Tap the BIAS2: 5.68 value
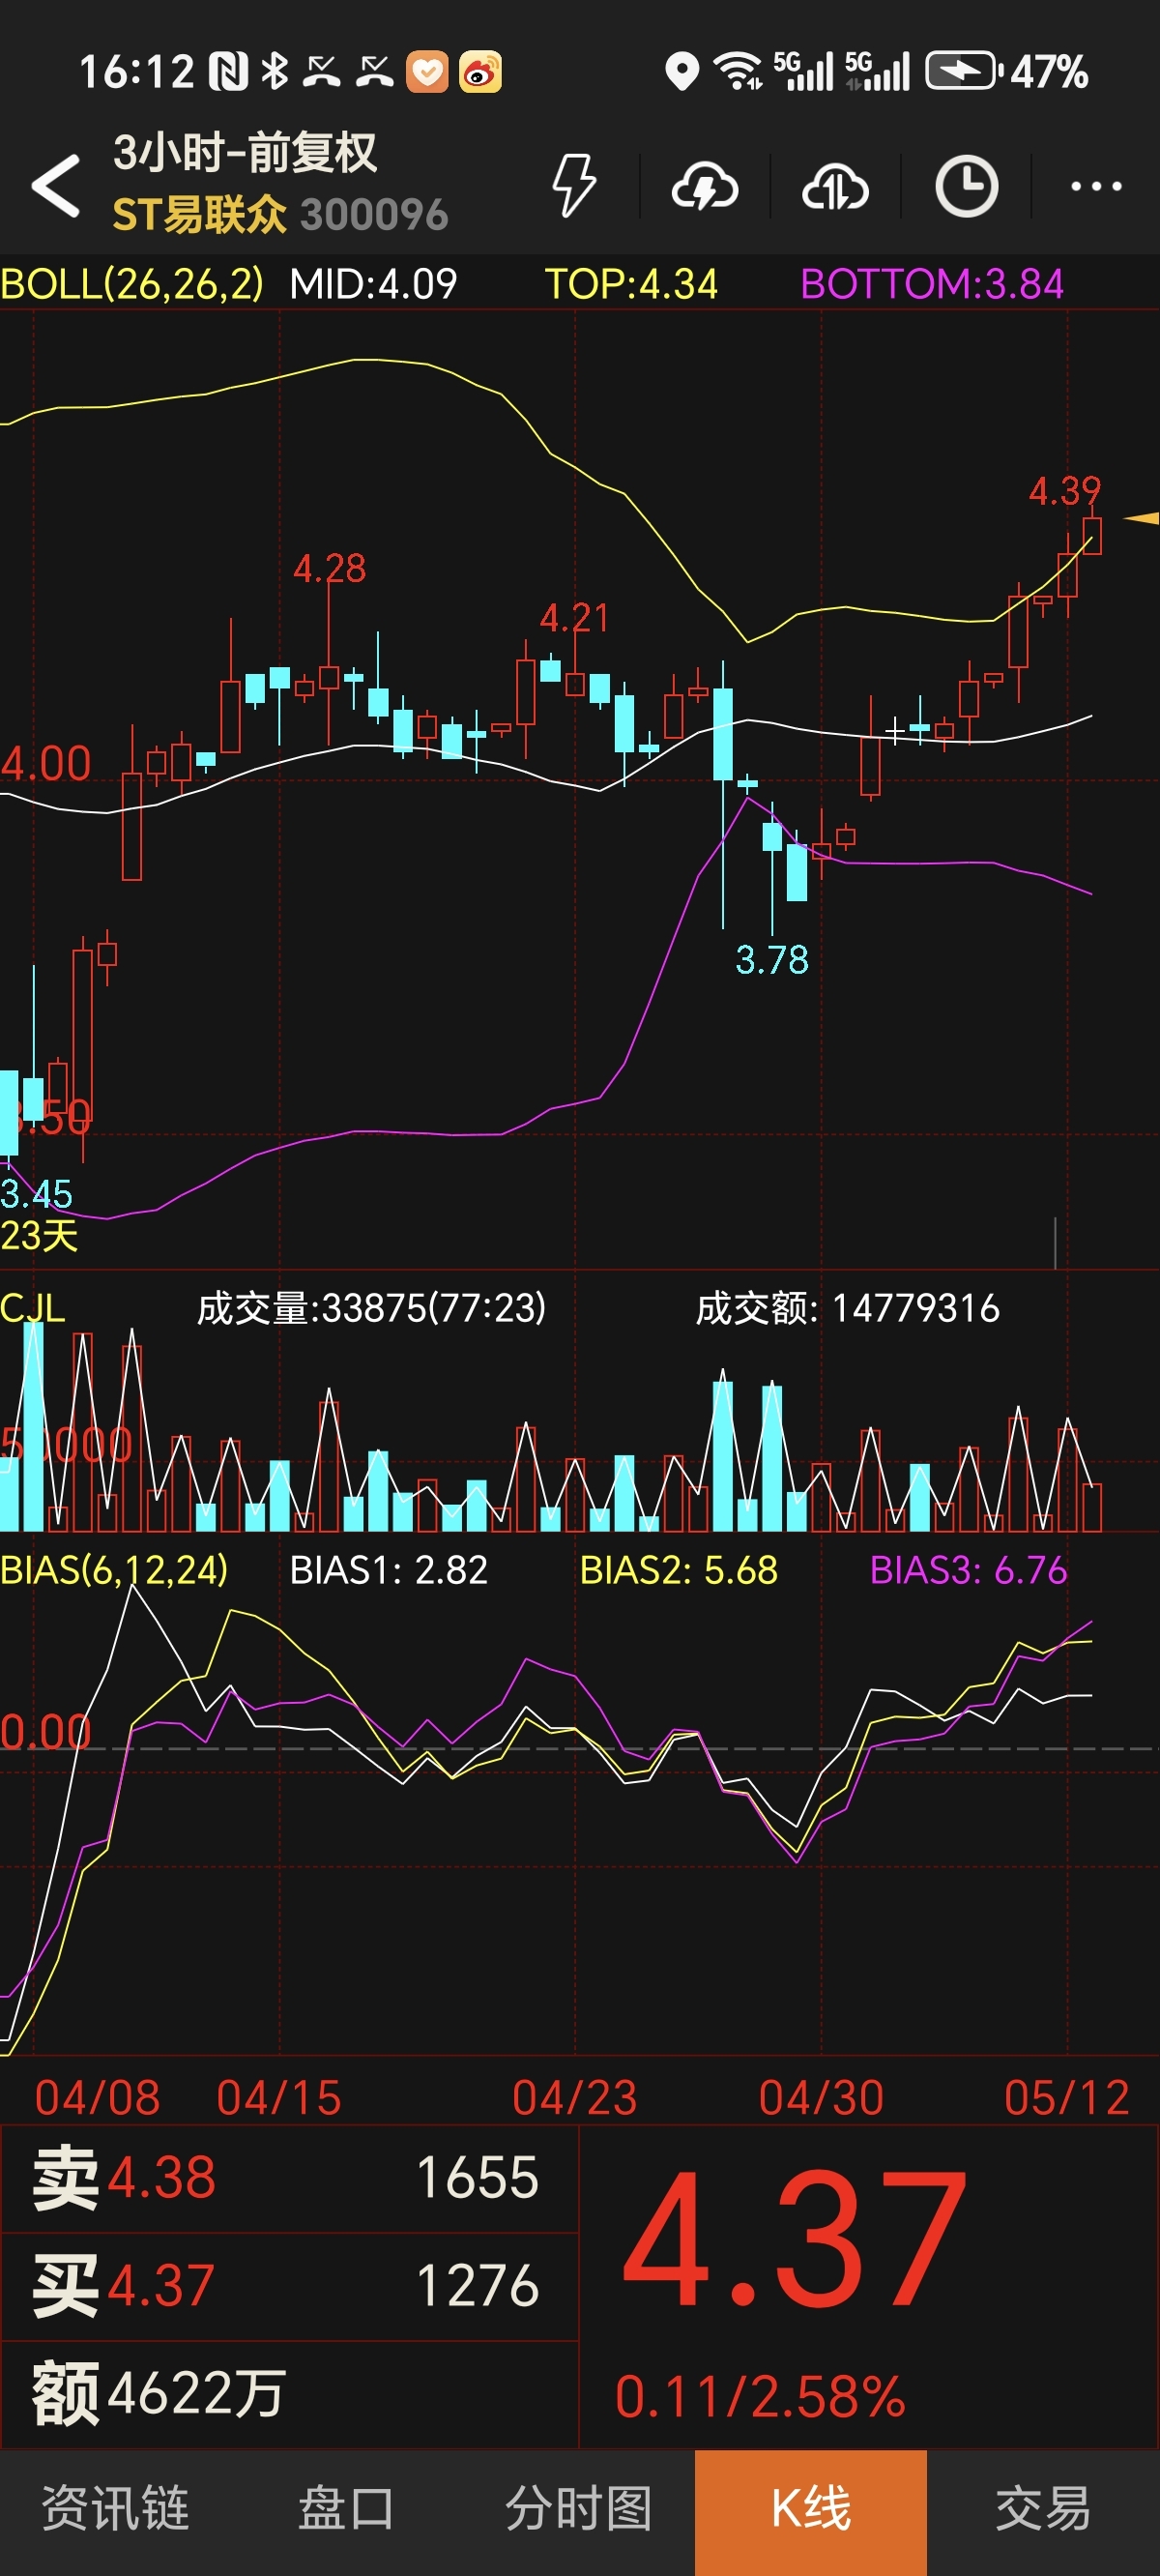Screen dimensions: 1160x2576 pos(679,1570)
